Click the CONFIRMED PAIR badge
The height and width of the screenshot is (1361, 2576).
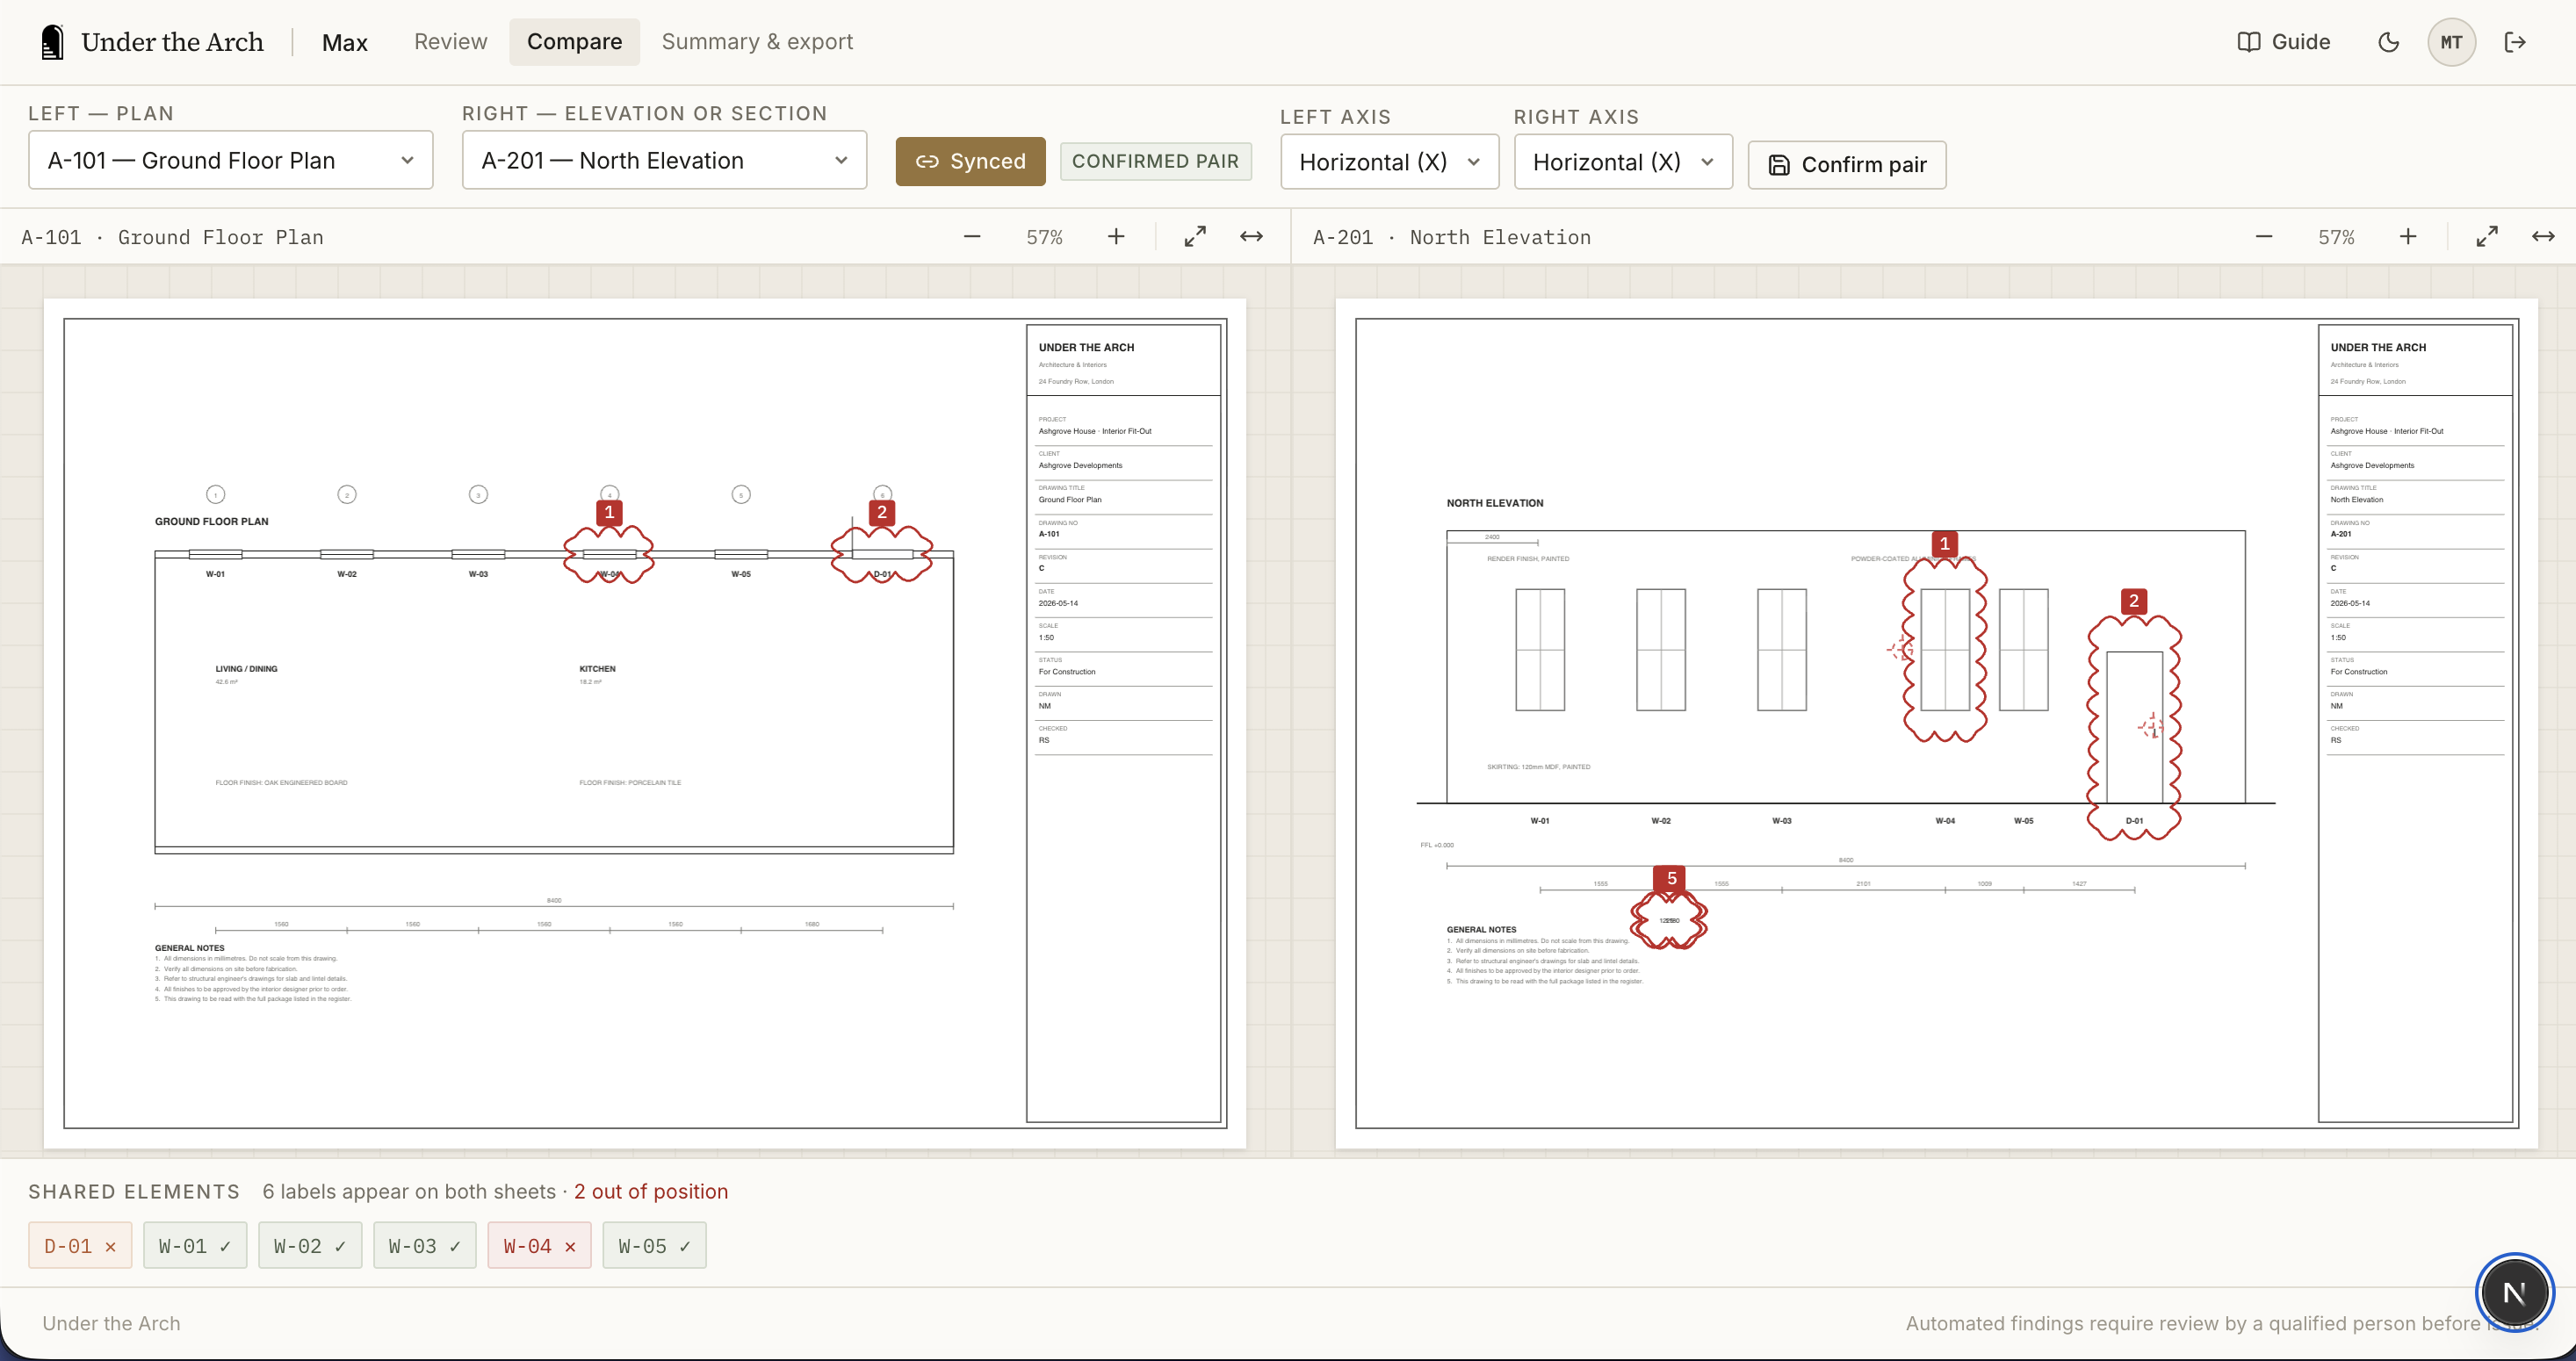(x=1155, y=161)
